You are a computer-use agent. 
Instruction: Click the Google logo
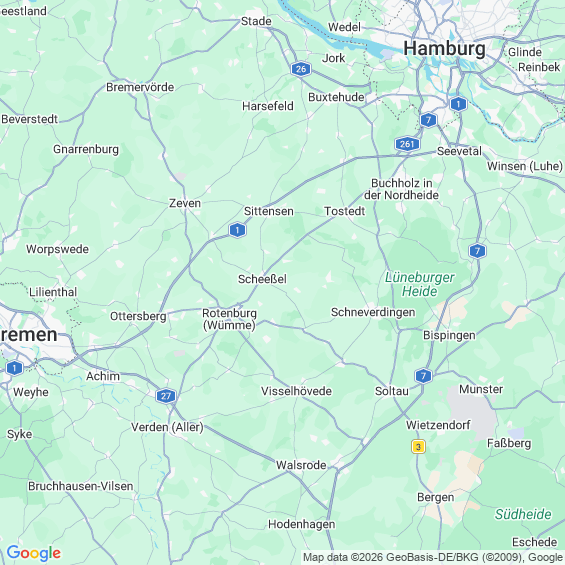34,553
